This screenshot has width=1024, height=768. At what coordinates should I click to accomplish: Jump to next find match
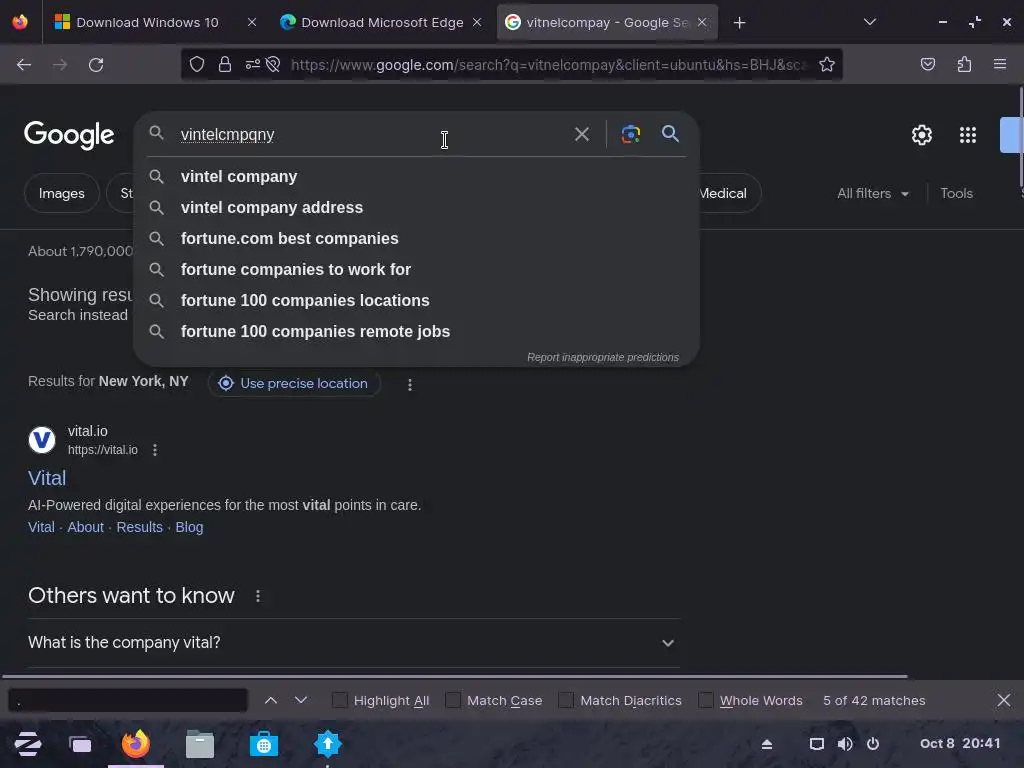pos(300,700)
